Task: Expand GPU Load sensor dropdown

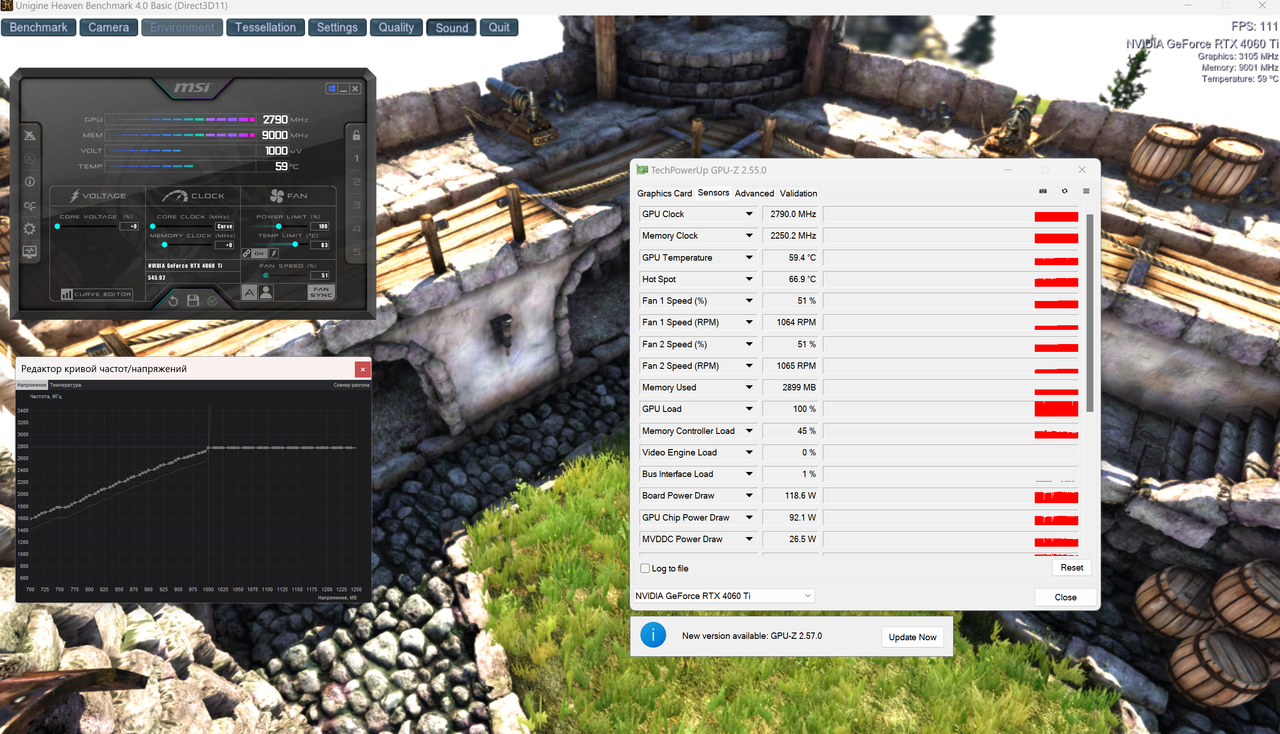Action: click(x=748, y=409)
